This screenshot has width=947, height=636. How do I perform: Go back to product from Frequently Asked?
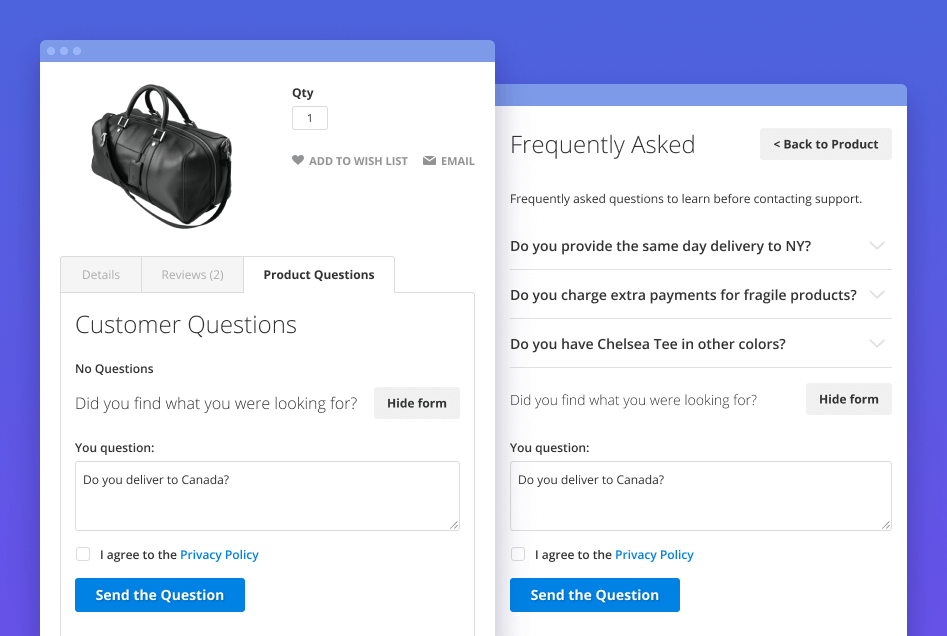coord(825,144)
